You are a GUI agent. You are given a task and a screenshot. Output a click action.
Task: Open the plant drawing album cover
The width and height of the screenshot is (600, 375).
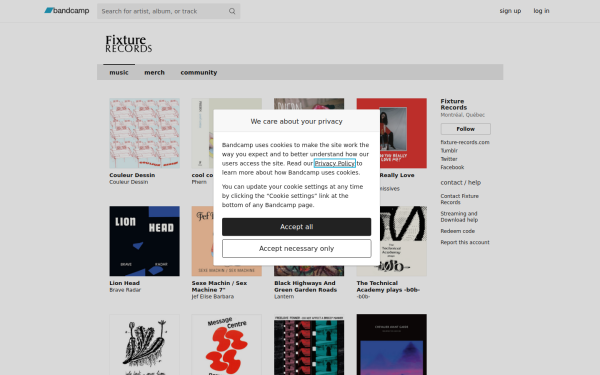click(144, 345)
